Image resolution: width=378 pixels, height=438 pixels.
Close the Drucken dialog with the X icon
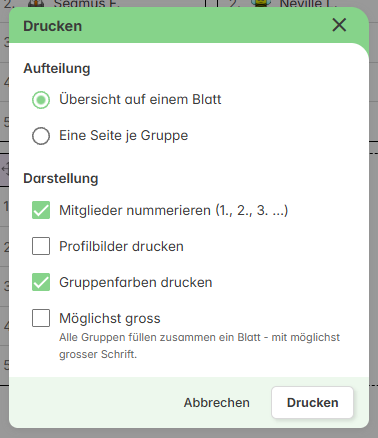339,25
